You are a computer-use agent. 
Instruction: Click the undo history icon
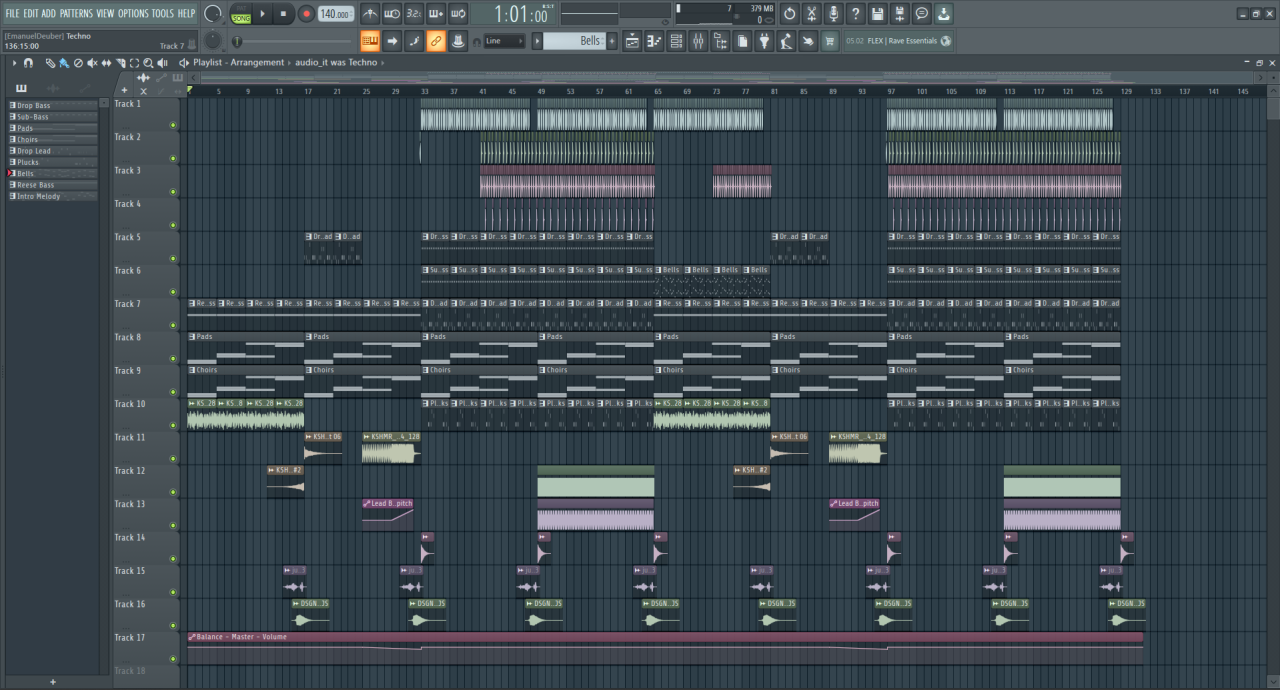[790, 14]
